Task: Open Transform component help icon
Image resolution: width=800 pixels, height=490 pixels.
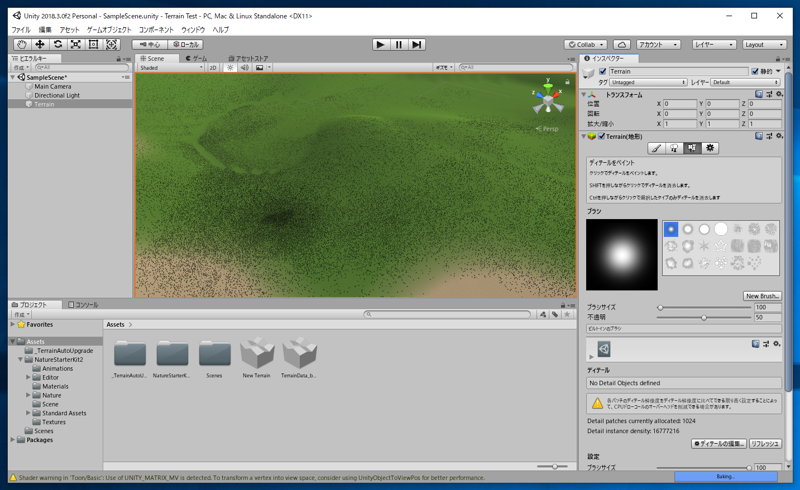Action: click(759, 94)
